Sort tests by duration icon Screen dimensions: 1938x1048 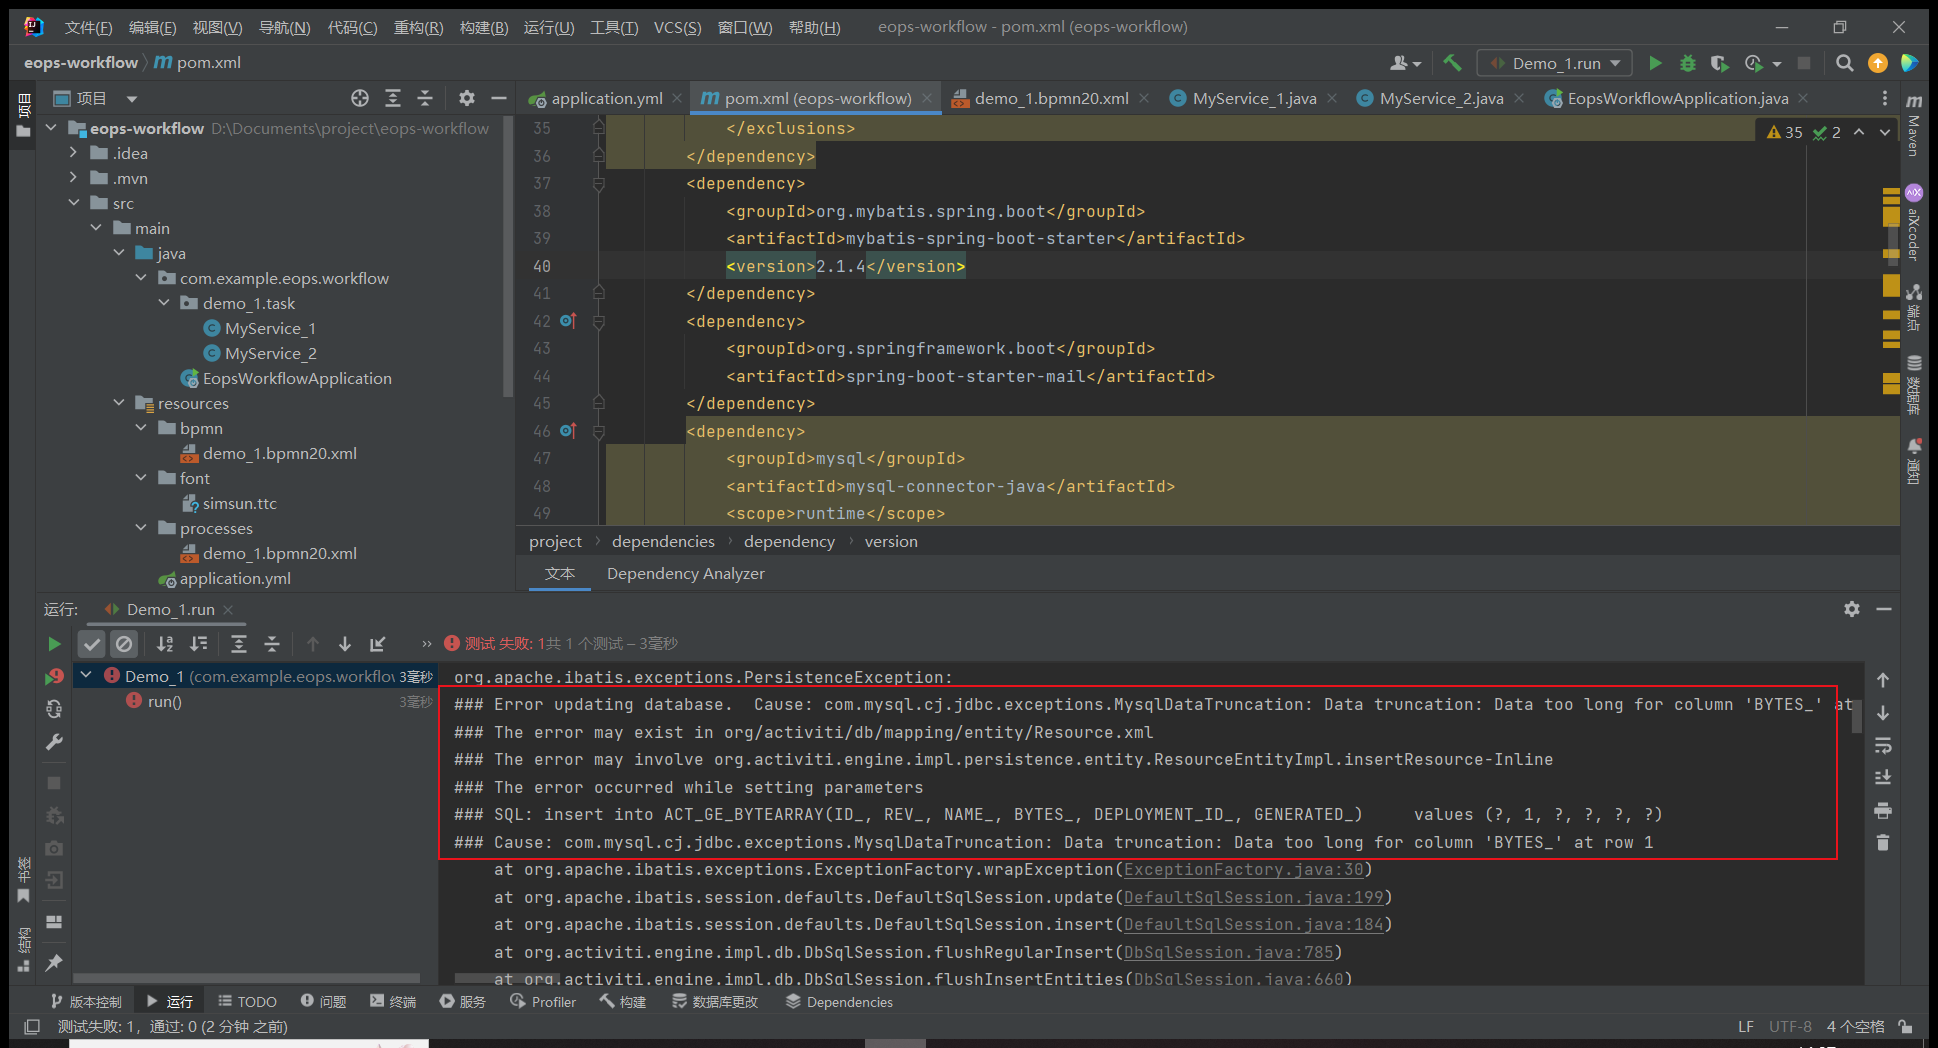[199, 644]
